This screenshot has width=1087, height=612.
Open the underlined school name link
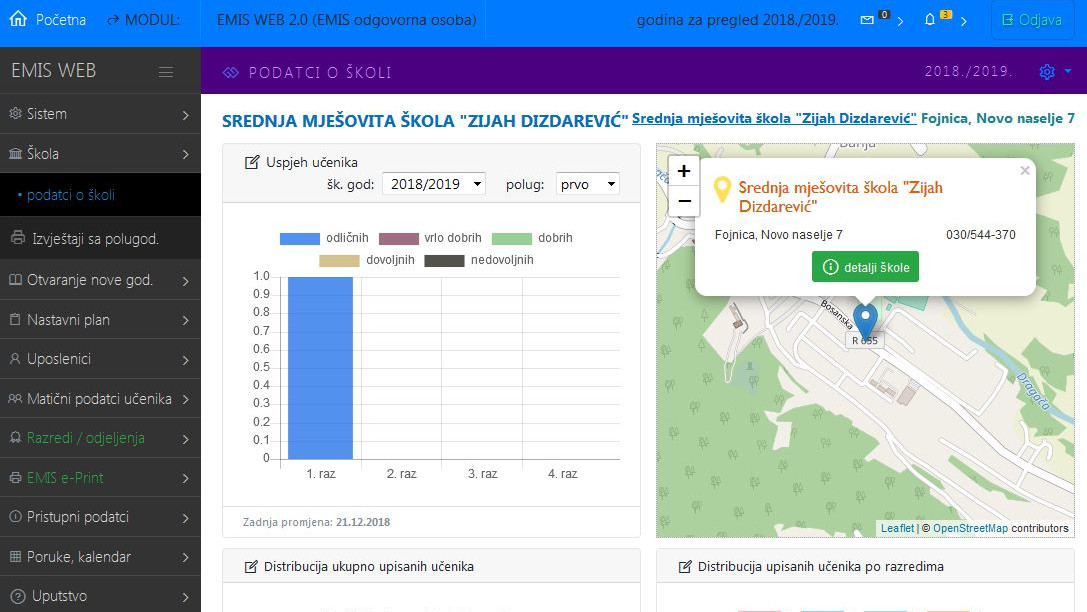tap(774, 119)
